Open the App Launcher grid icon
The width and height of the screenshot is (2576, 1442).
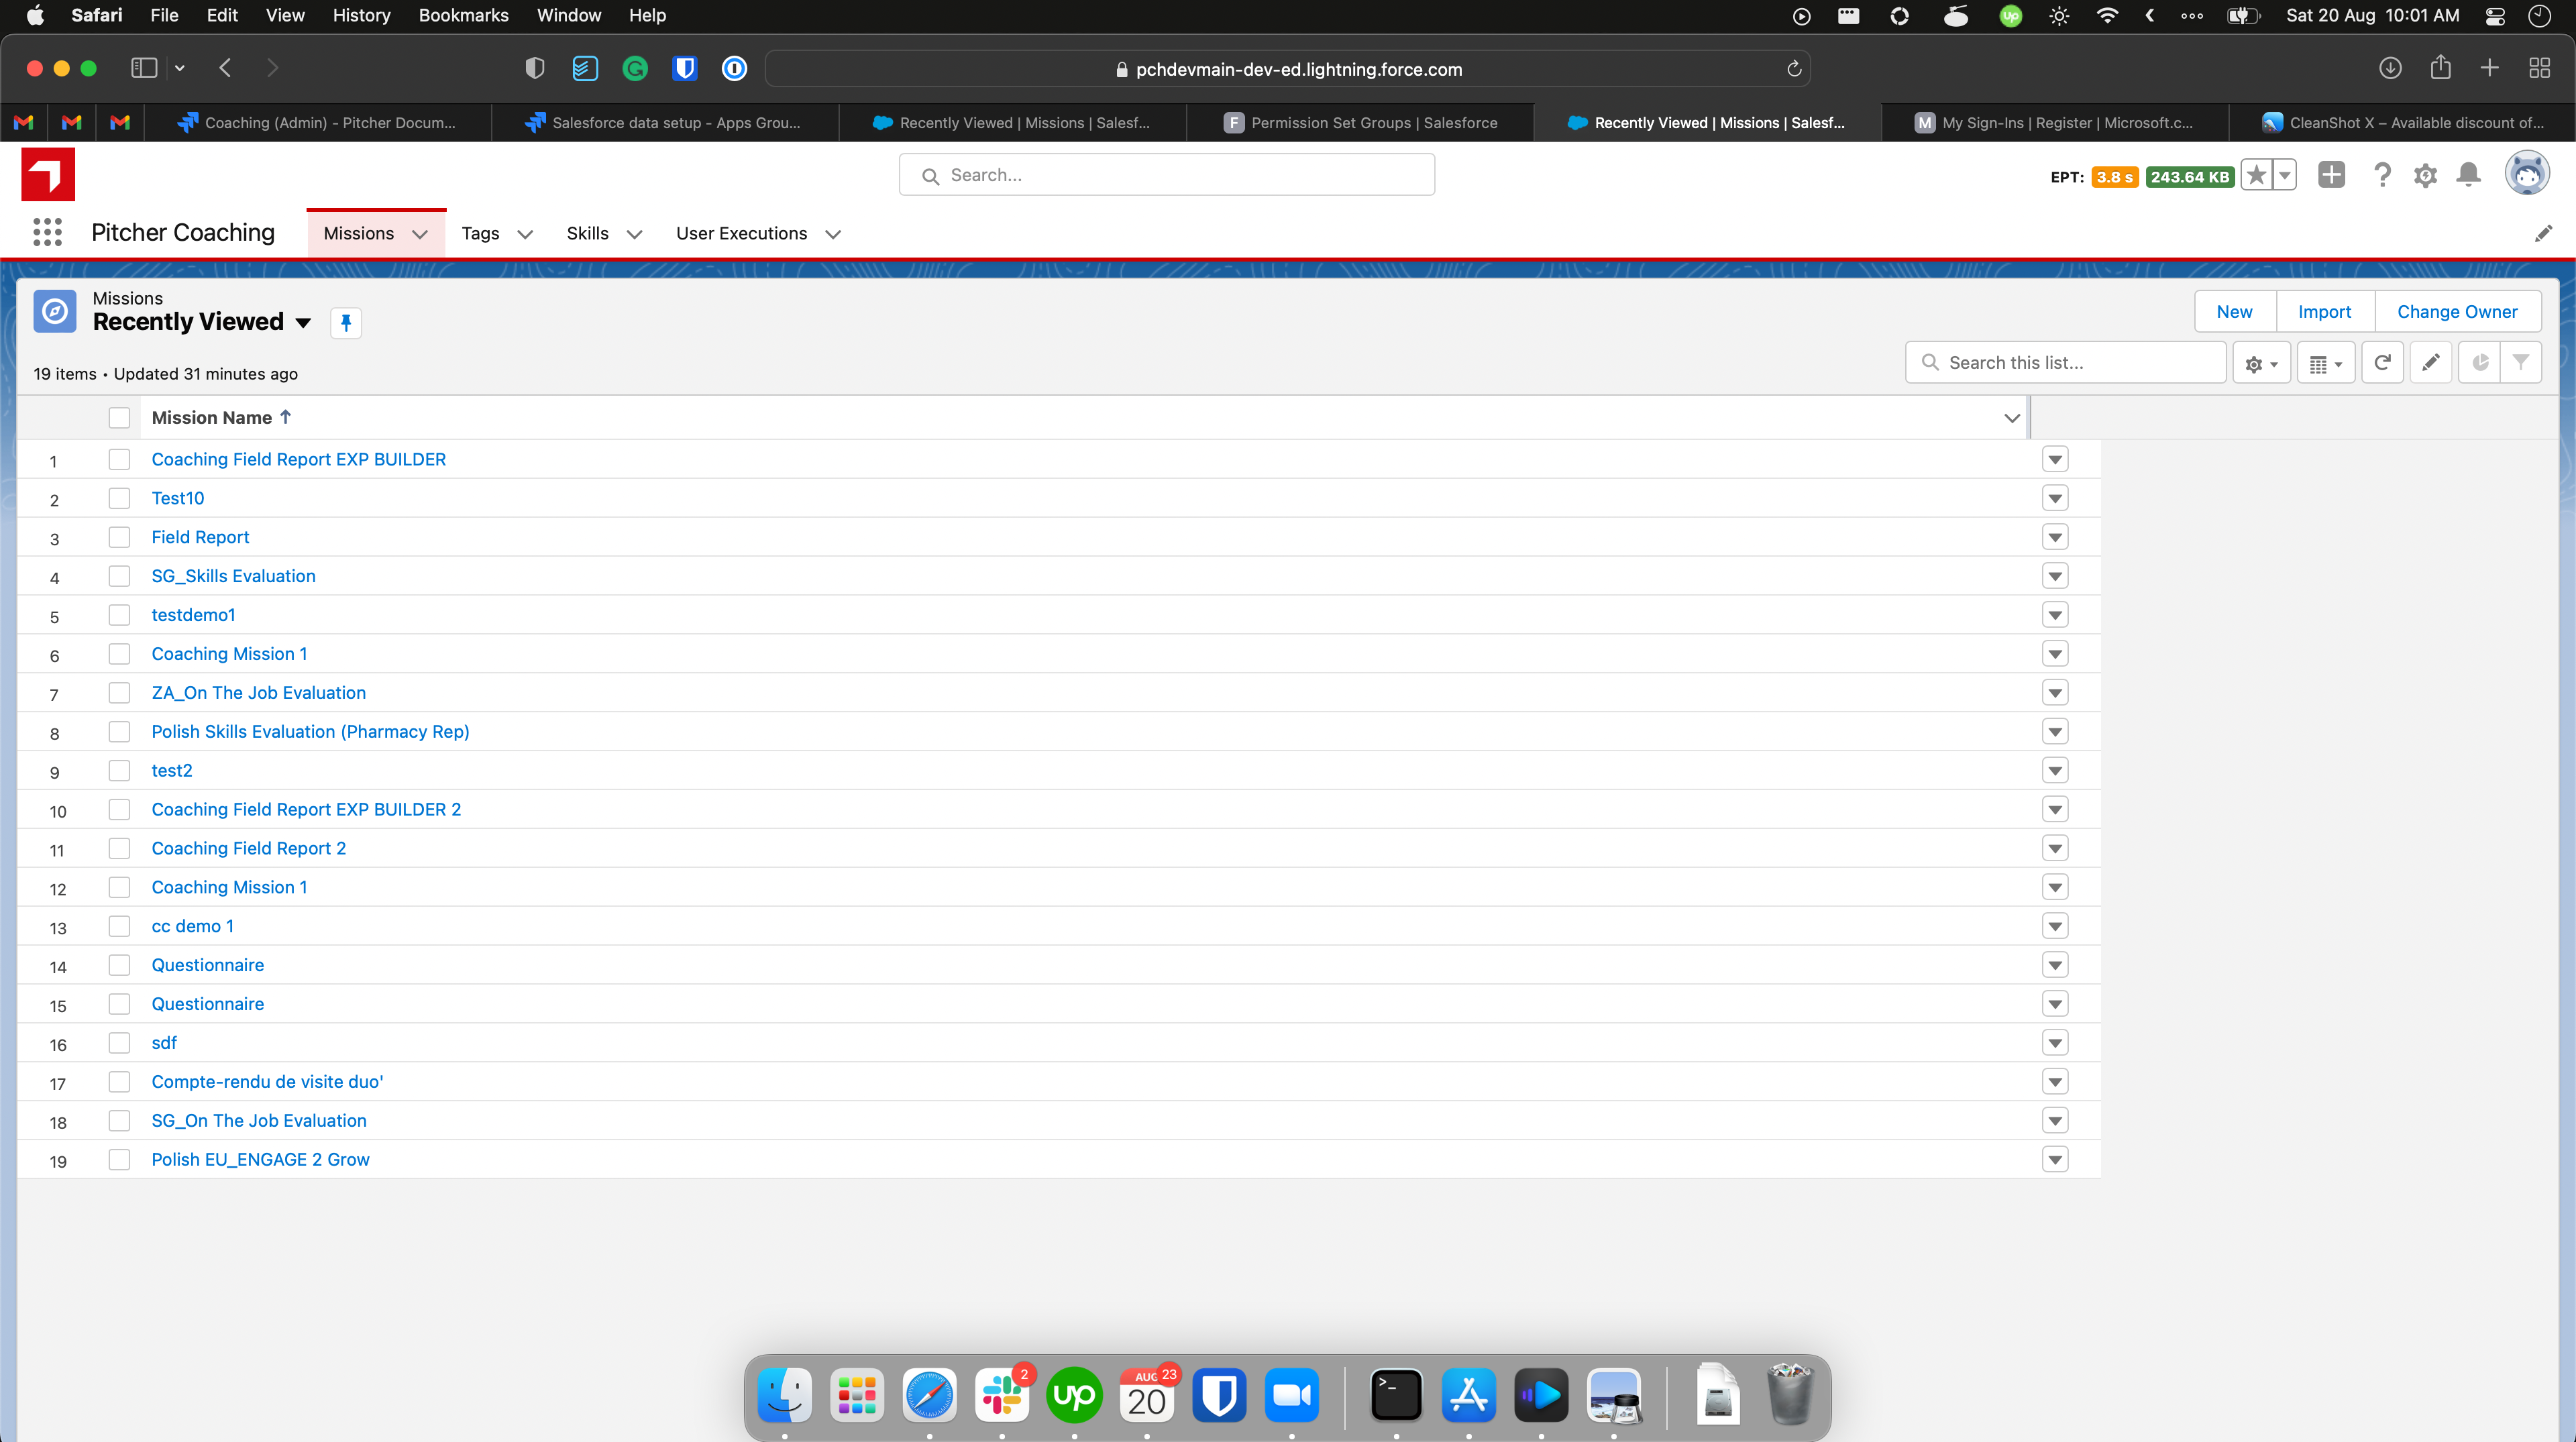pyautogui.click(x=47, y=232)
